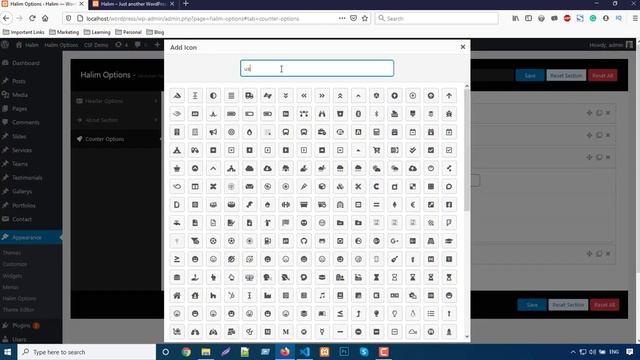Choose the gas pump icon
The width and height of the screenshot is (640, 360).
point(268,241)
